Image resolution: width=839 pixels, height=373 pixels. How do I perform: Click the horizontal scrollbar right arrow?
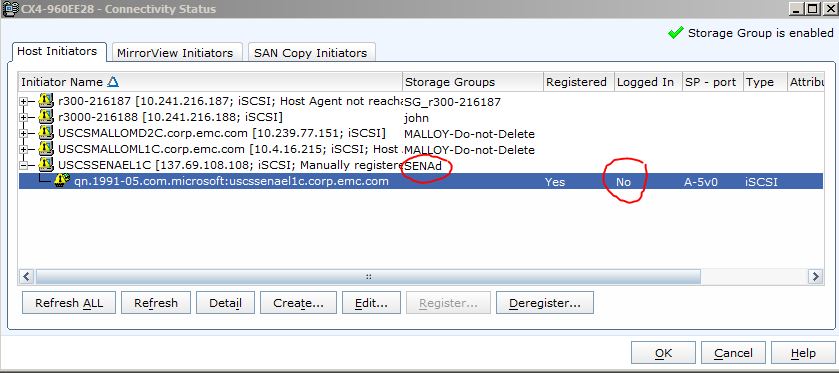815,277
